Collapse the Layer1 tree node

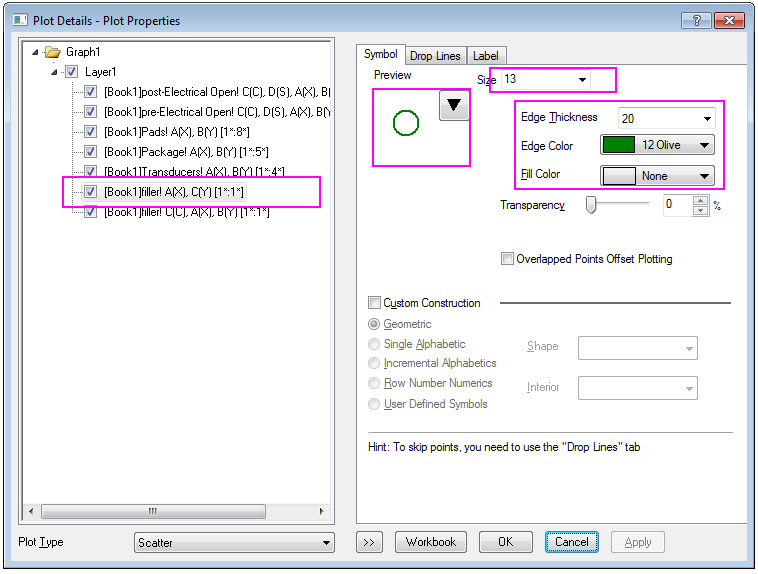55,72
